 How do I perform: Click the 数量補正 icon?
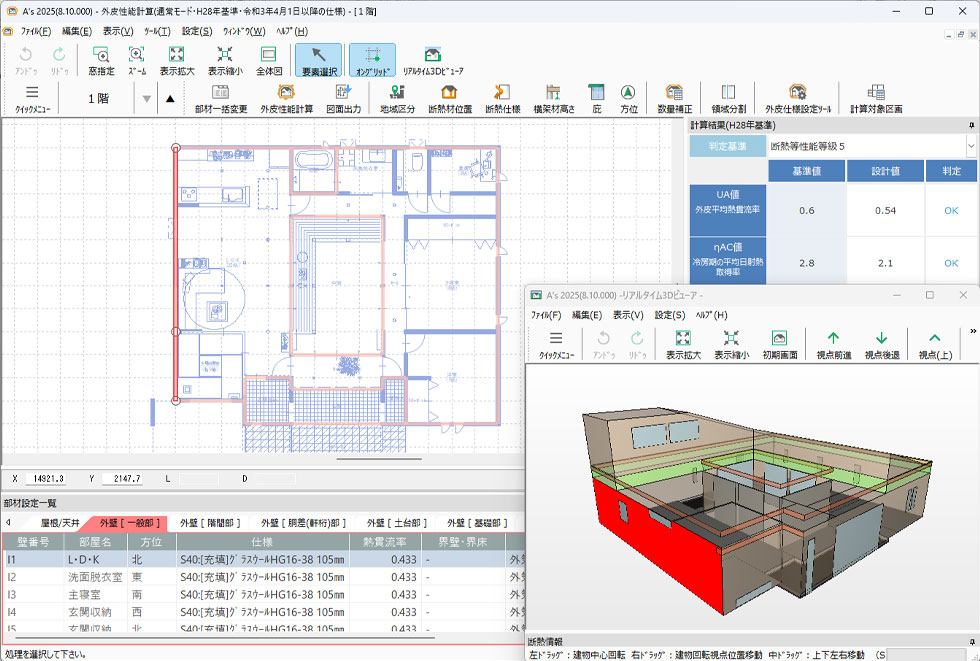pos(674,99)
